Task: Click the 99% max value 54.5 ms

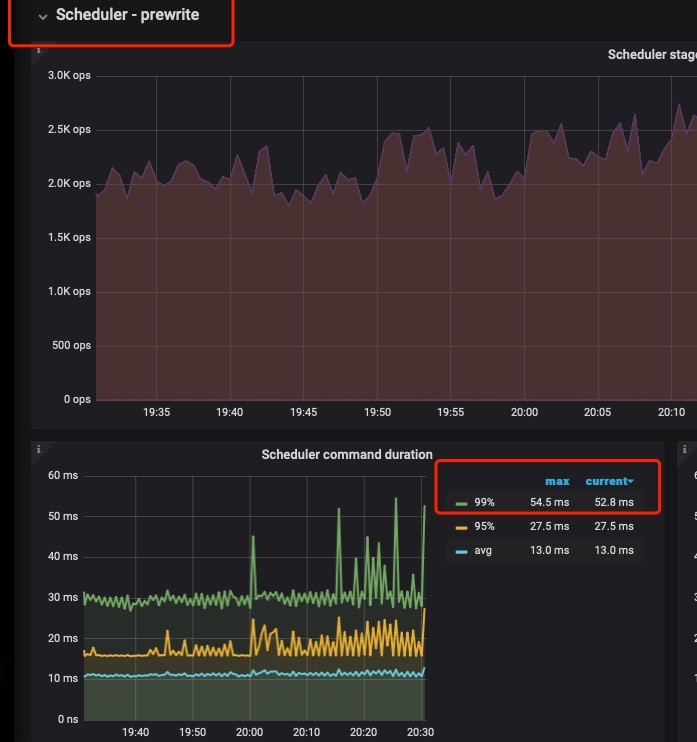Action: (549, 501)
